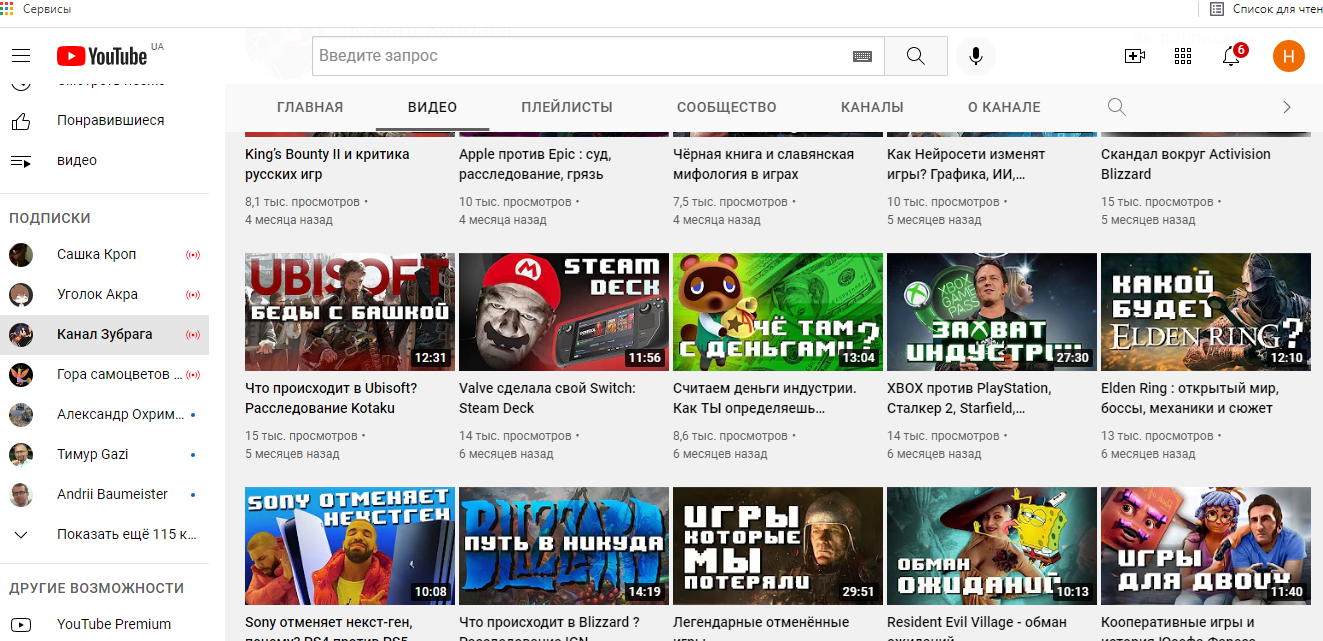Open the on-screen keyboard icon in search
The height and width of the screenshot is (641, 1323).
(862, 56)
